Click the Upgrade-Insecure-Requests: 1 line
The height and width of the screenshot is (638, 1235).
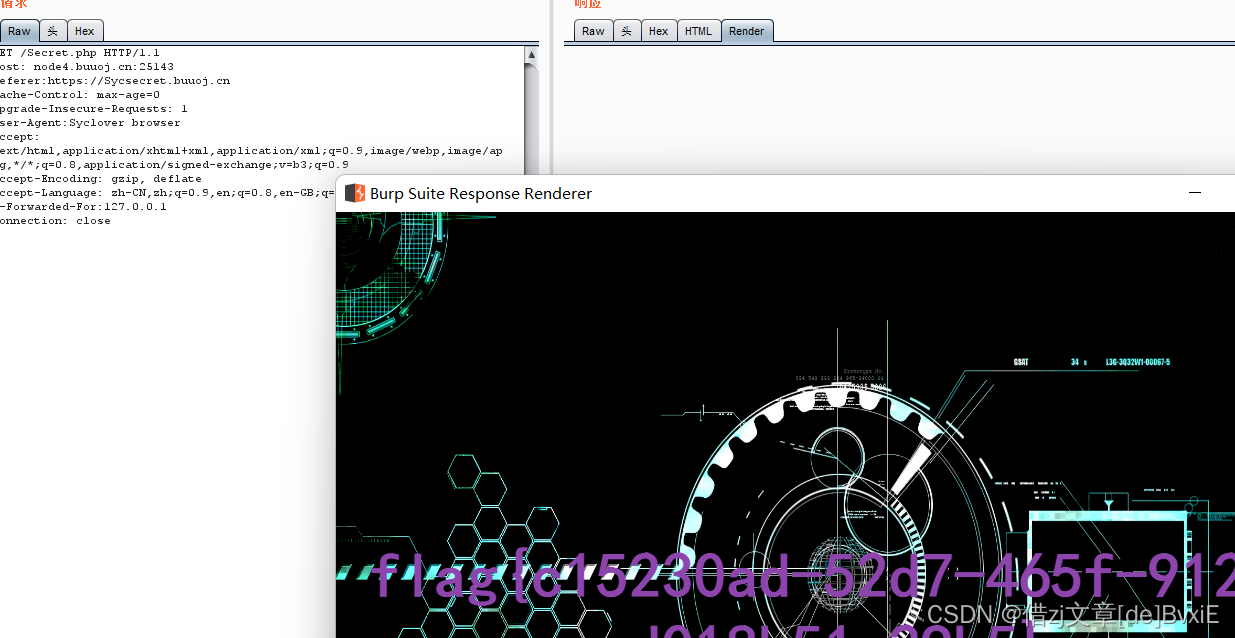(x=94, y=109)
